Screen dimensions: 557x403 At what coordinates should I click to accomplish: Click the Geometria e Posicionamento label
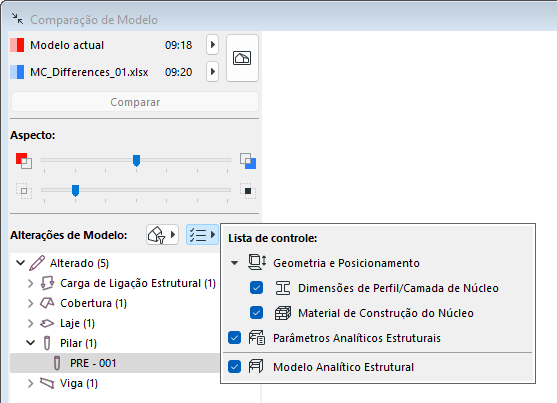pos(346,263)
